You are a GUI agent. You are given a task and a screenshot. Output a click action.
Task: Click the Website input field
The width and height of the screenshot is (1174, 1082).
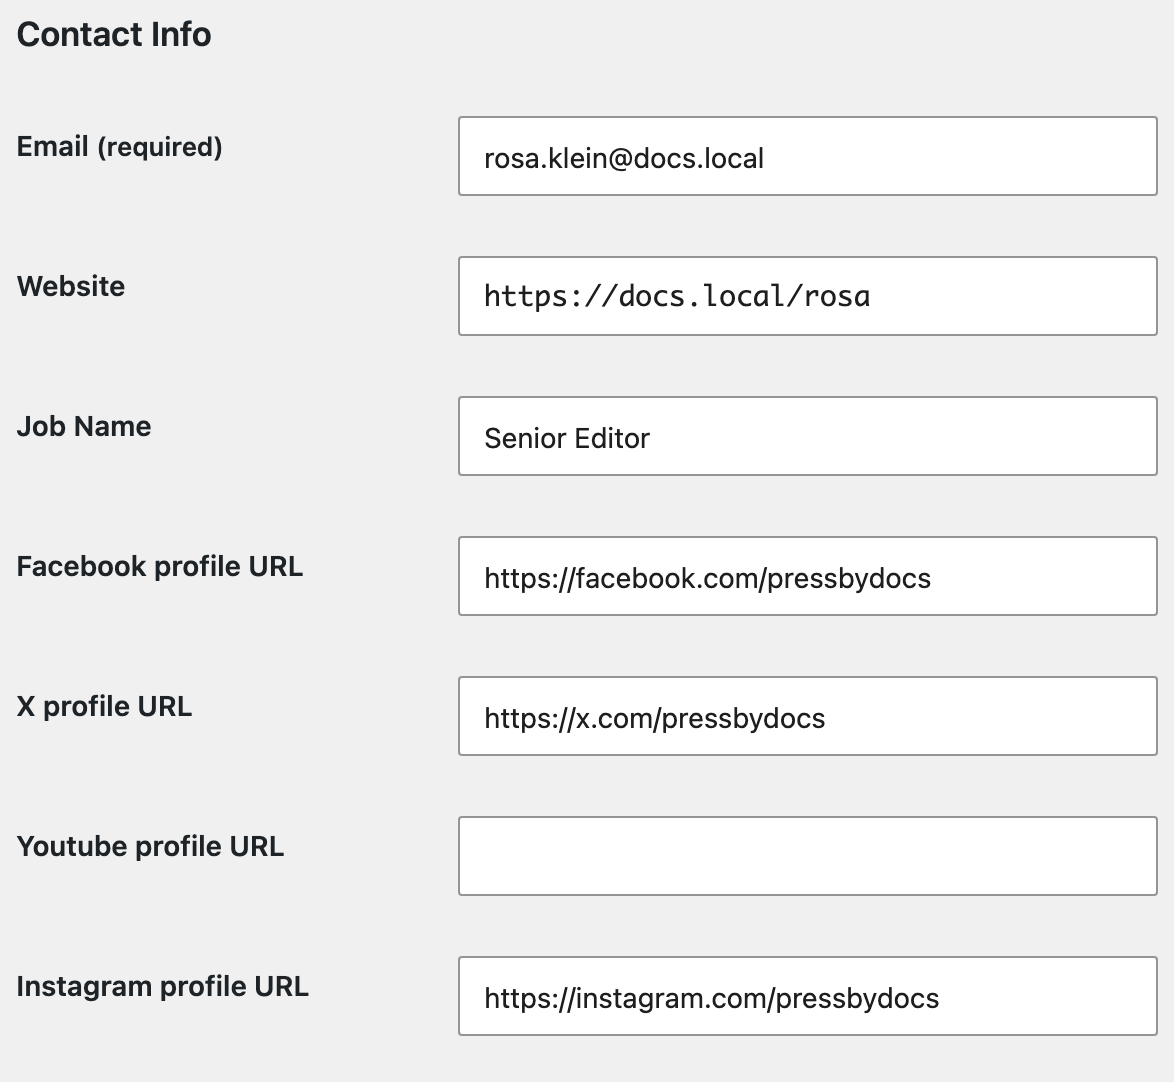point(808,296)
